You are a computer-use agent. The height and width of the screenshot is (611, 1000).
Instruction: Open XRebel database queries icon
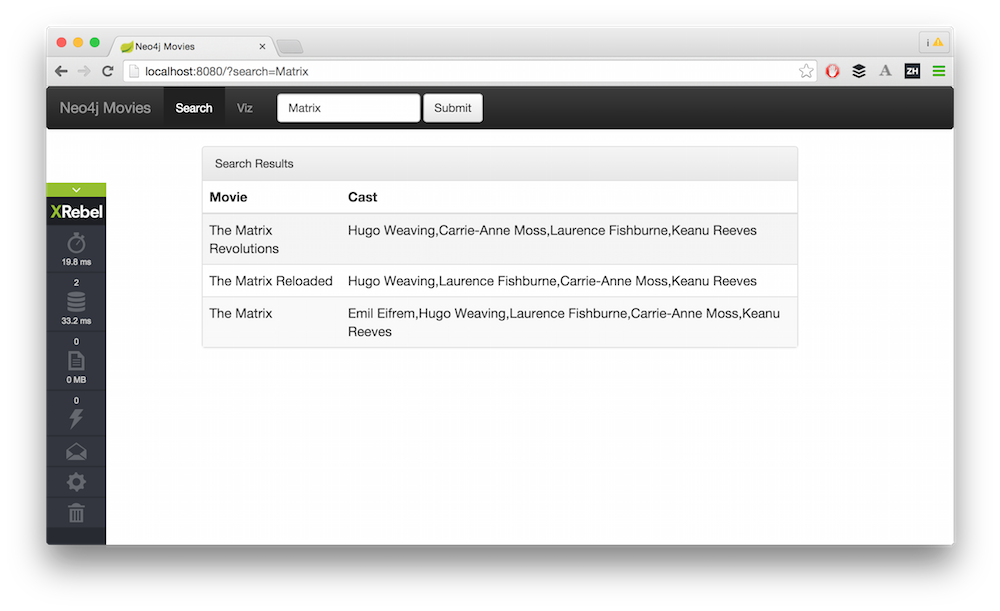76,302
